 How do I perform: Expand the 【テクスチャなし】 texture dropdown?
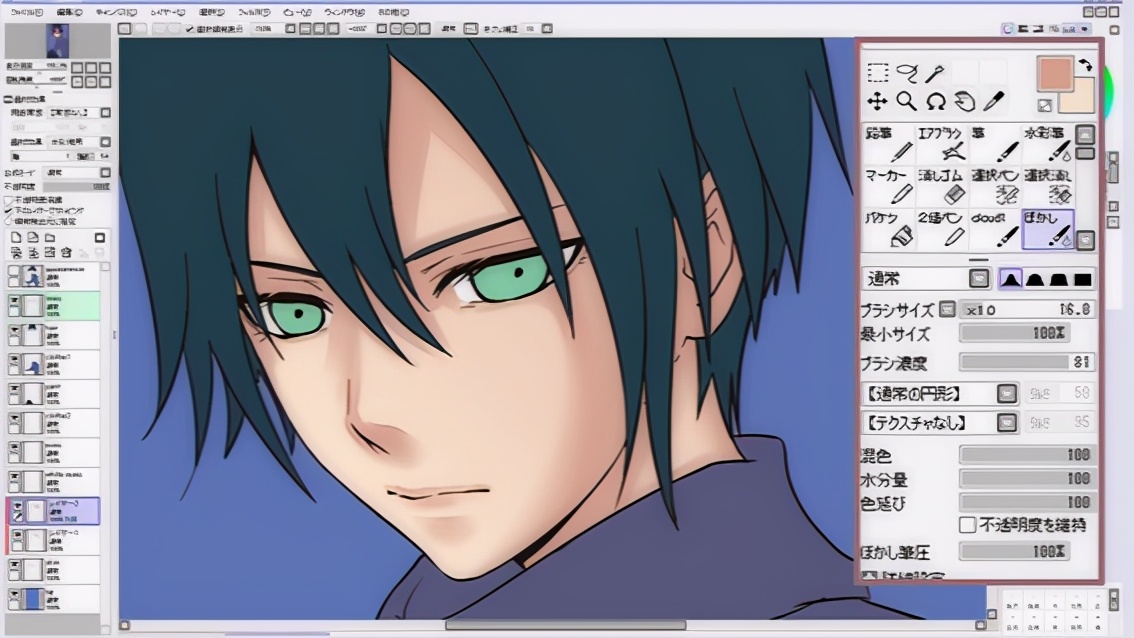(1007, 424)
